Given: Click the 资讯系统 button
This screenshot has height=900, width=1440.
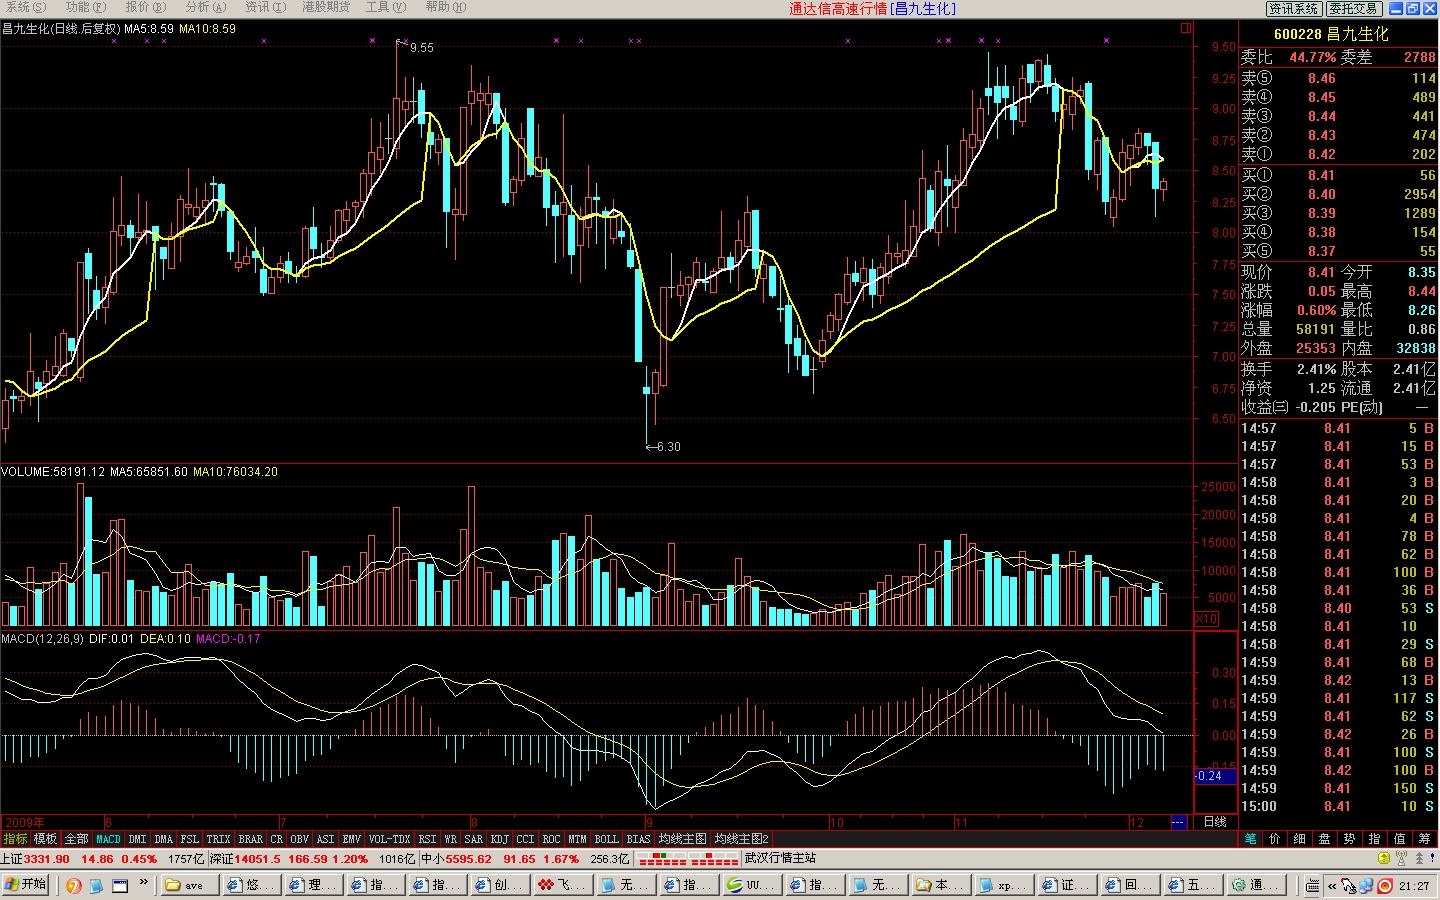Looking at the screenshot, I should coord(1294,9).
